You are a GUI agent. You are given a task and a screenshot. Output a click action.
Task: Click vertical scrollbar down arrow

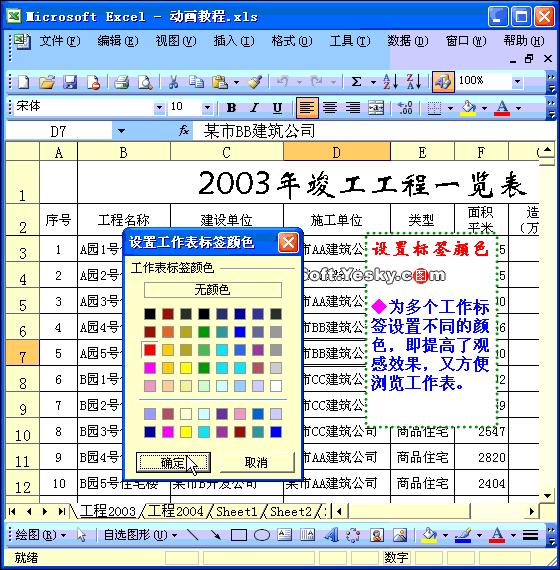tap(547, 495)
